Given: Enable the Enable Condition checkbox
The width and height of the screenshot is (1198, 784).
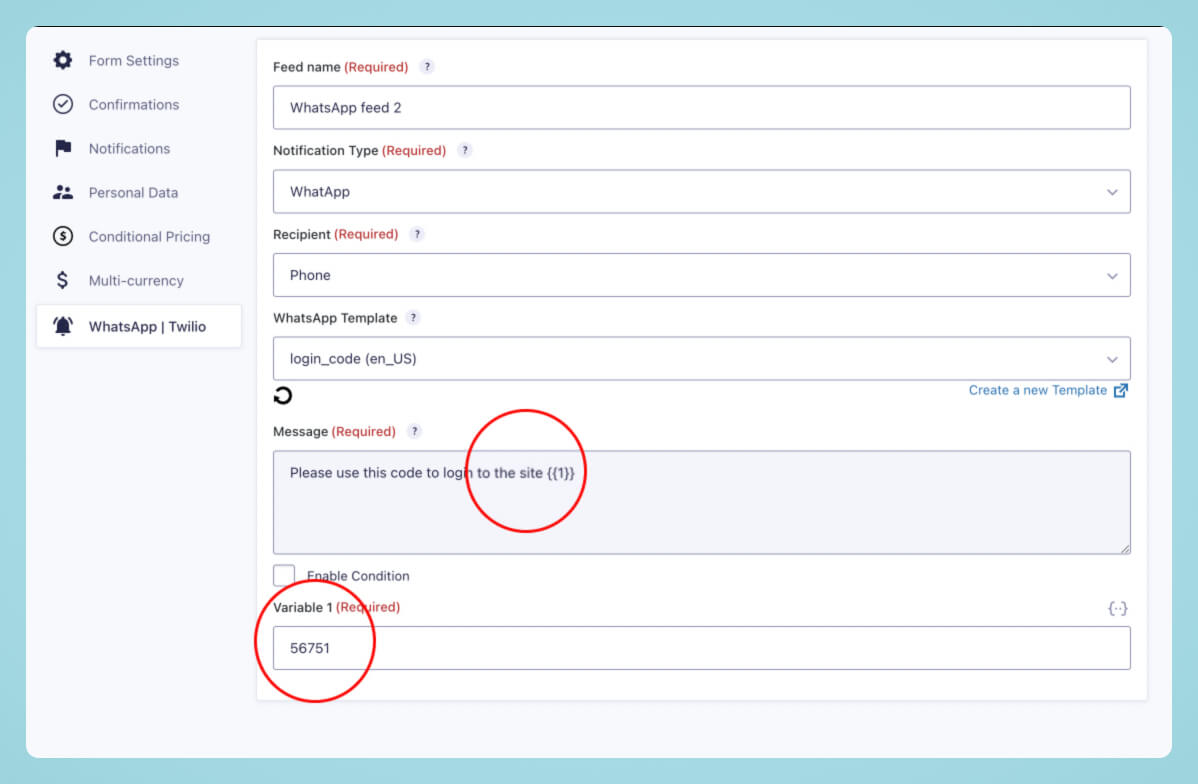Looking at the screenshot, I should 284,575.
